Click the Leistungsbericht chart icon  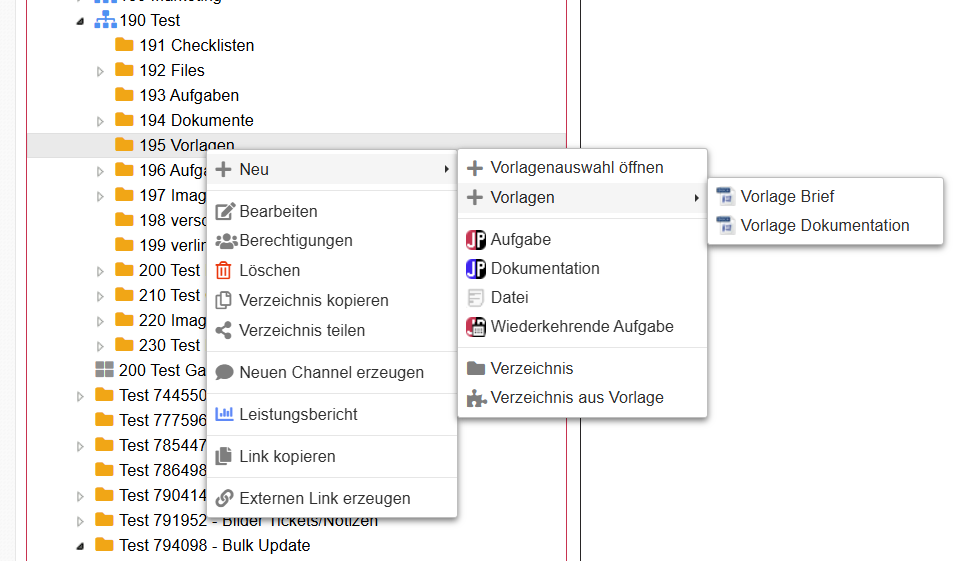point(224,414)
